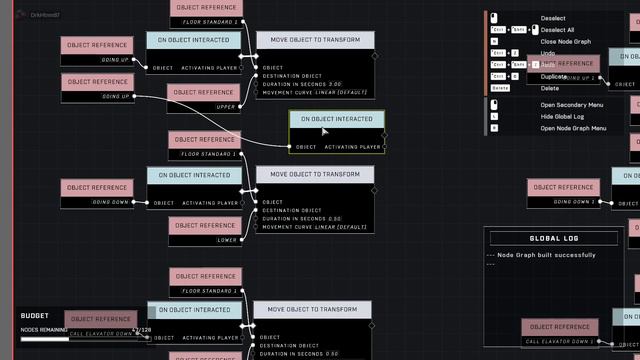This screenshot has height=360, width=640.
Task: Click the Going Up 1 reference output pin
Action: 600,78
